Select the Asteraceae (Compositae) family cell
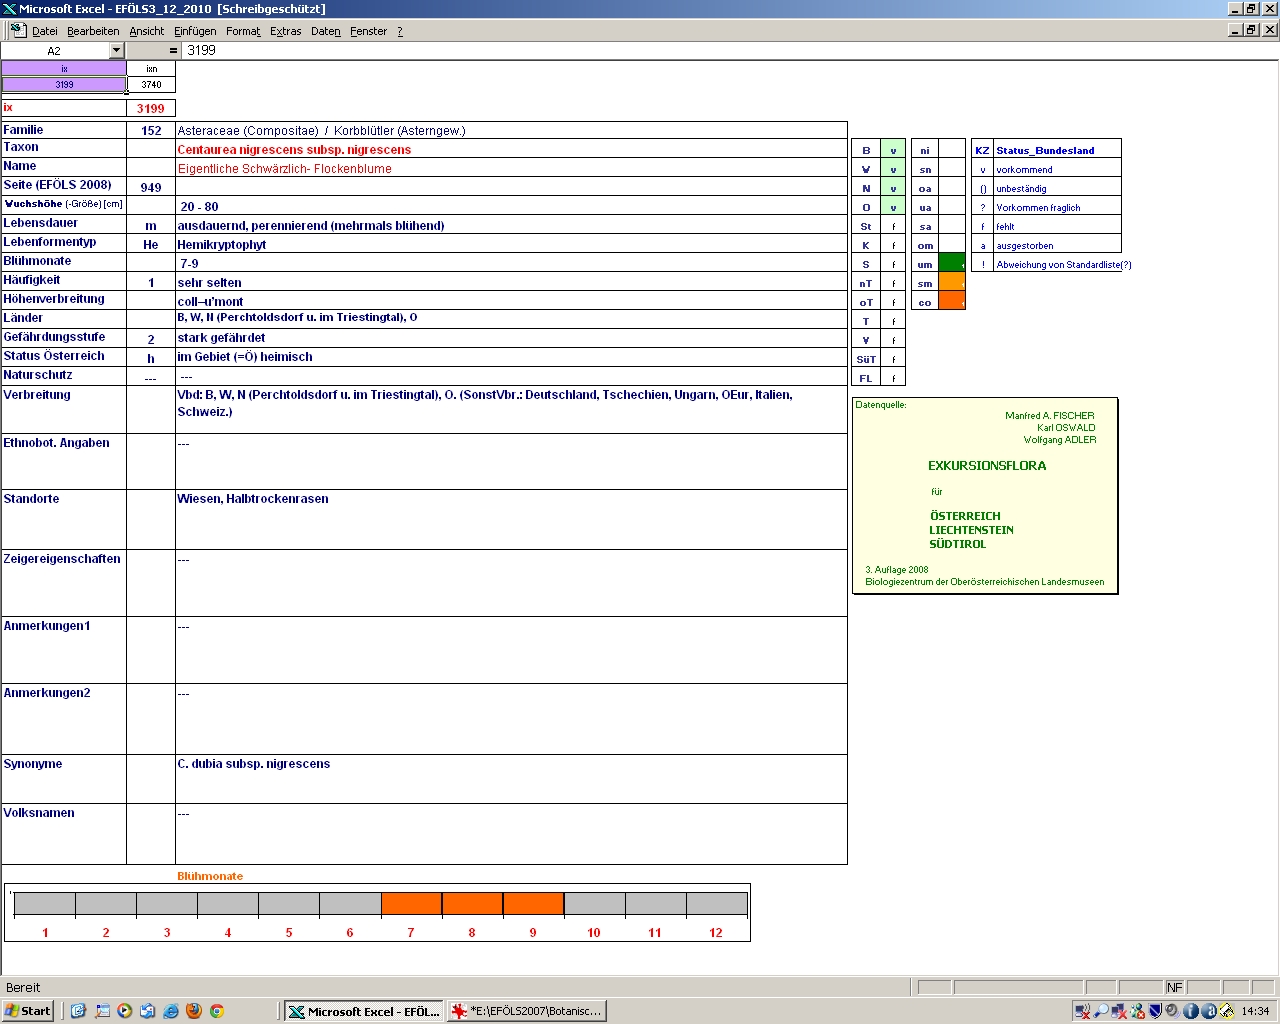Viewport: 1280px width, 1024px height. (x=511, y=130)
